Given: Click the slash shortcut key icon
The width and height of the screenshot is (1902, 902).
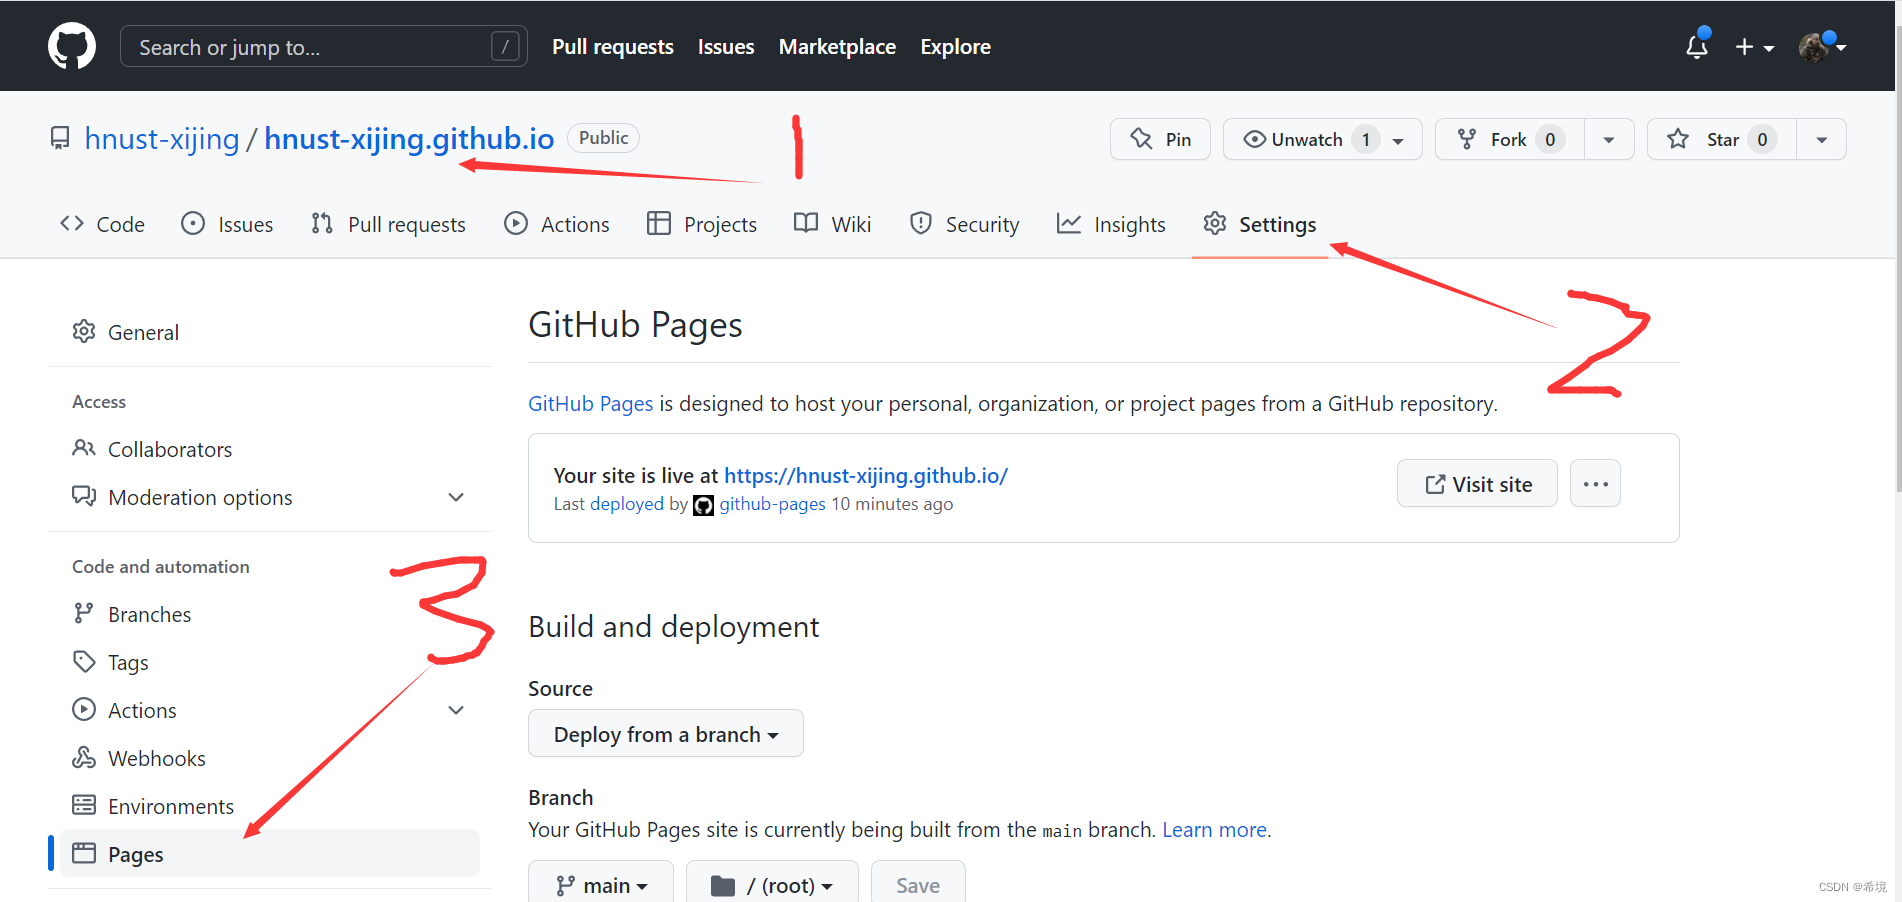Looking at the screenshot, I should (506, 46).
